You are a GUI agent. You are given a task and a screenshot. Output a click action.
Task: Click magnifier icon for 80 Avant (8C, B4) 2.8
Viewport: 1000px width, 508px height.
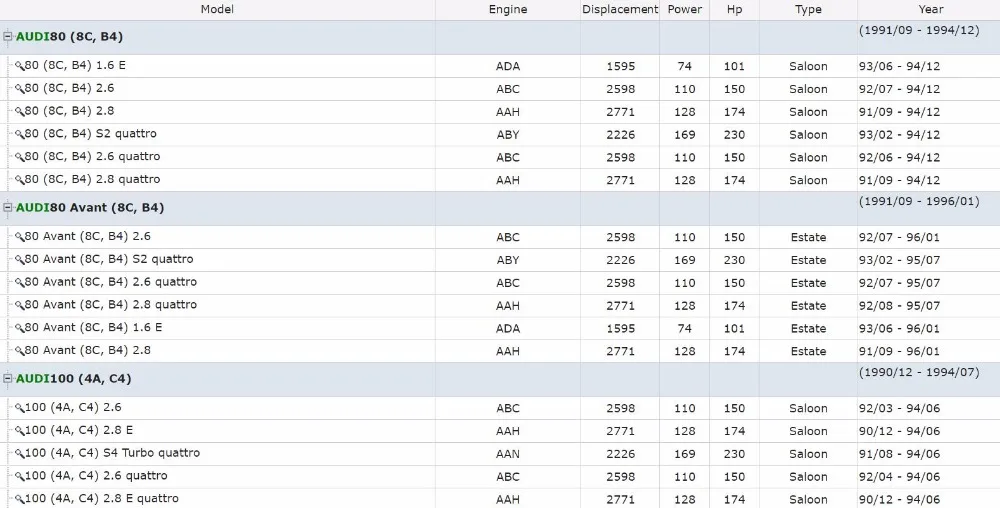click(x=19, y=351)
